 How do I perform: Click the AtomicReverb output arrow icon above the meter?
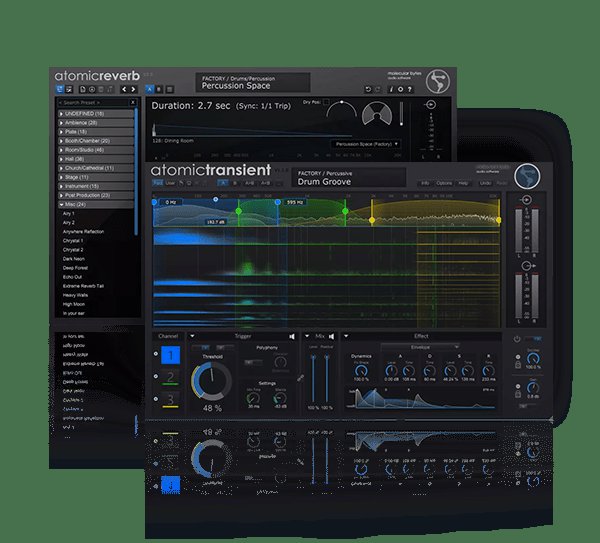[x=430, y=104]
